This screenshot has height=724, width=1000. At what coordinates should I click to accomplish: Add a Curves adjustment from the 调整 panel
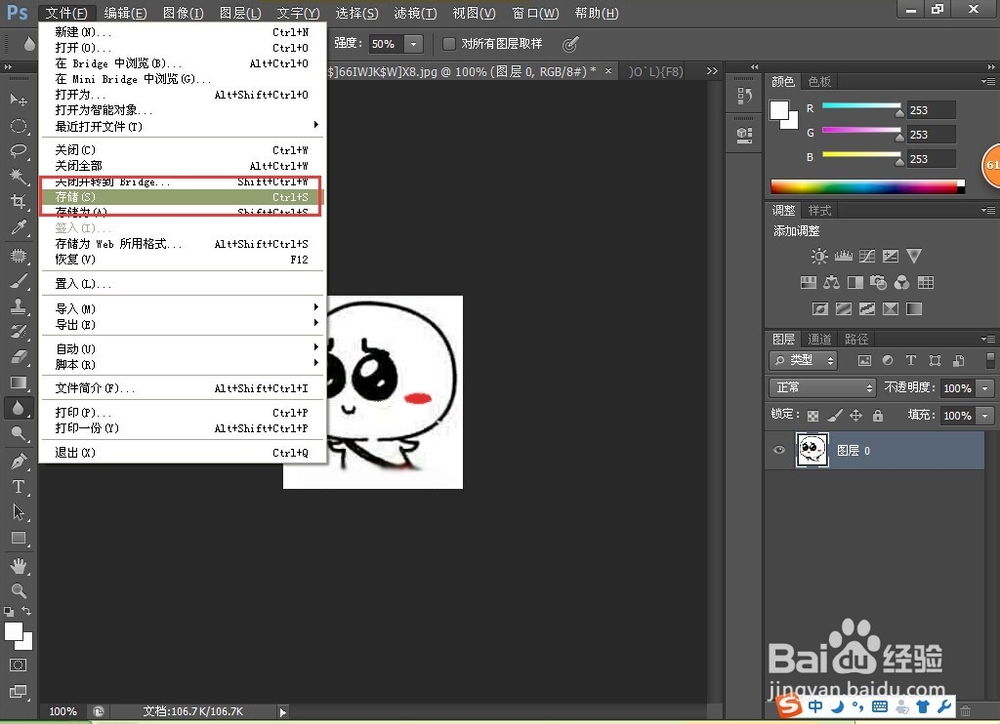click(867, 256)
